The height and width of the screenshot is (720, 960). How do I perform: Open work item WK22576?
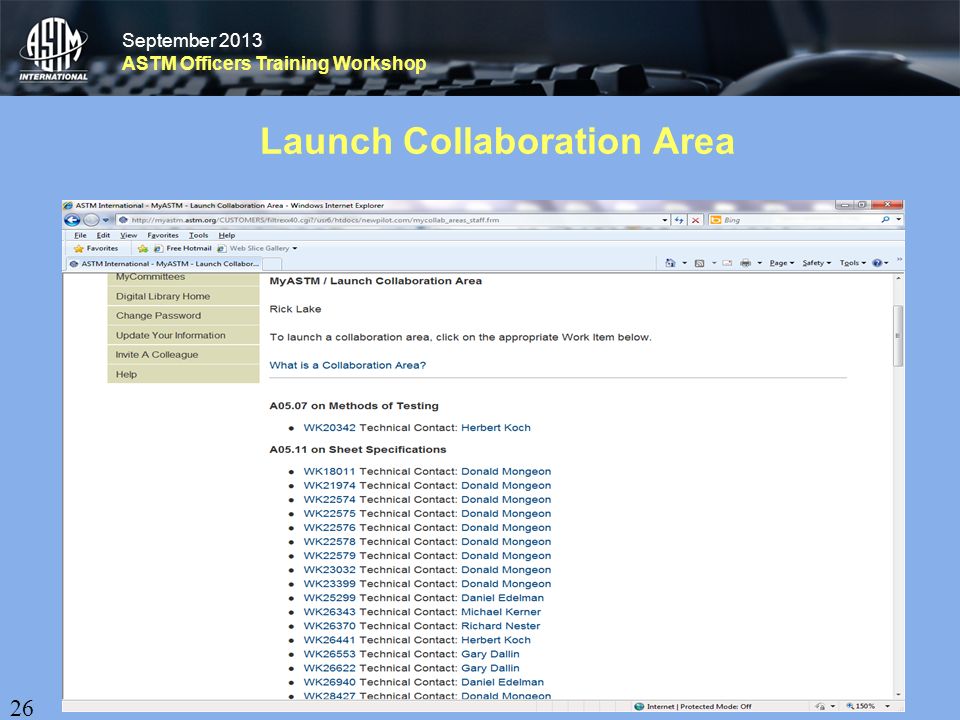[x=329, y=528]
